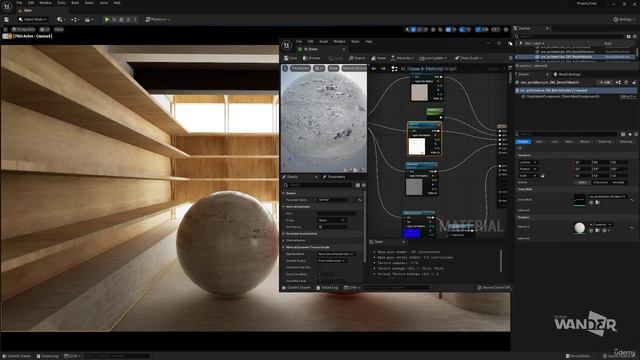Open main editor Content Drawer at bottom-left
Screen dimensions: 640x360
[x=17, y=356]
